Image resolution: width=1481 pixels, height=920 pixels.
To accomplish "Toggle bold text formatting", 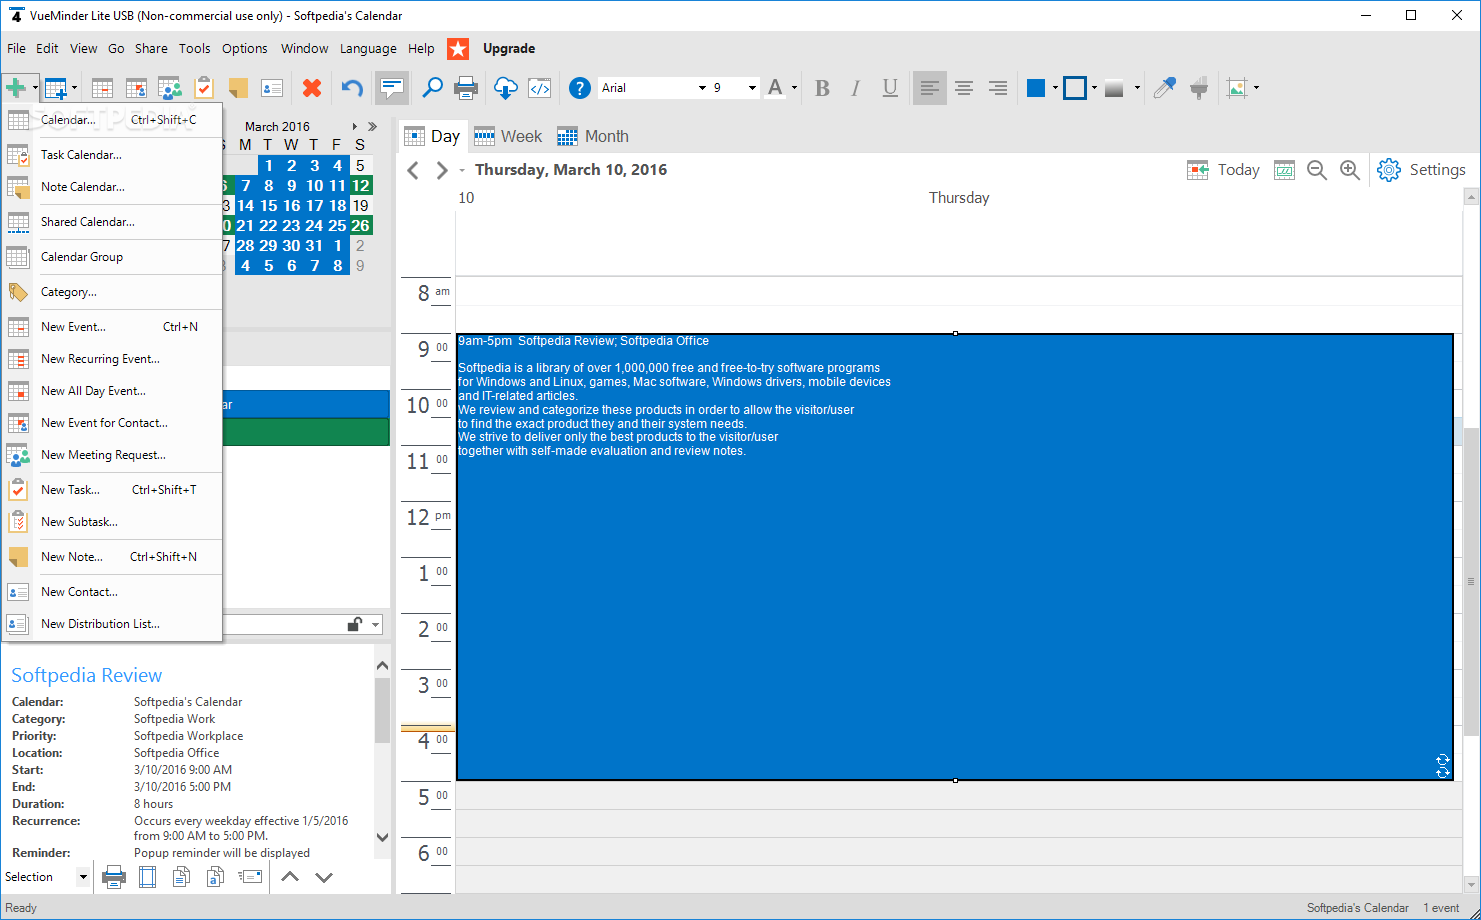I will pyautogui.click(x=822, y=88).
